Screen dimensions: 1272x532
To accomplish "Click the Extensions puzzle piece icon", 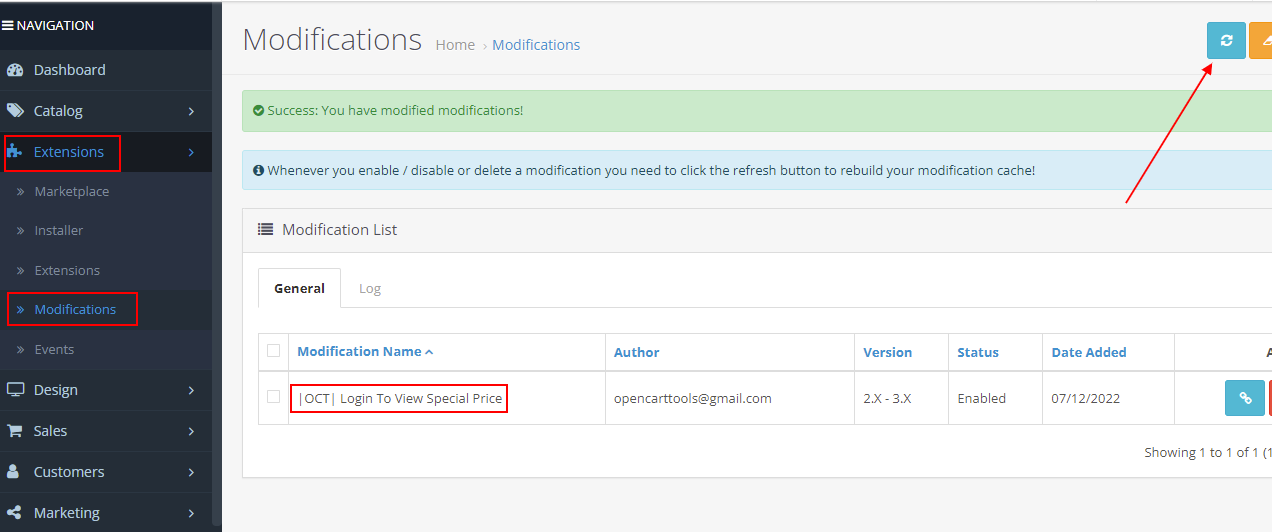I will pos(15,152).
